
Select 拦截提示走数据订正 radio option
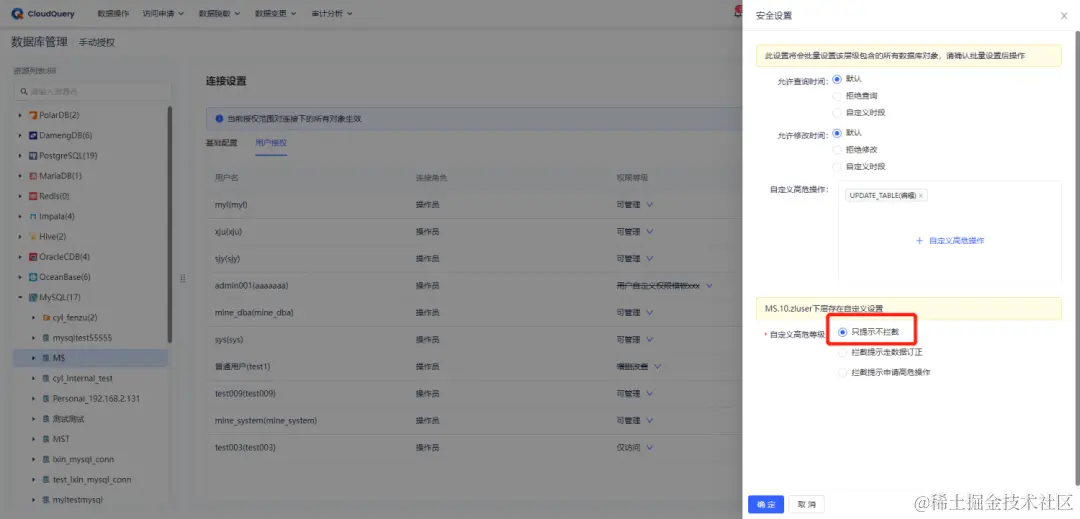click(x=842, y=352)
